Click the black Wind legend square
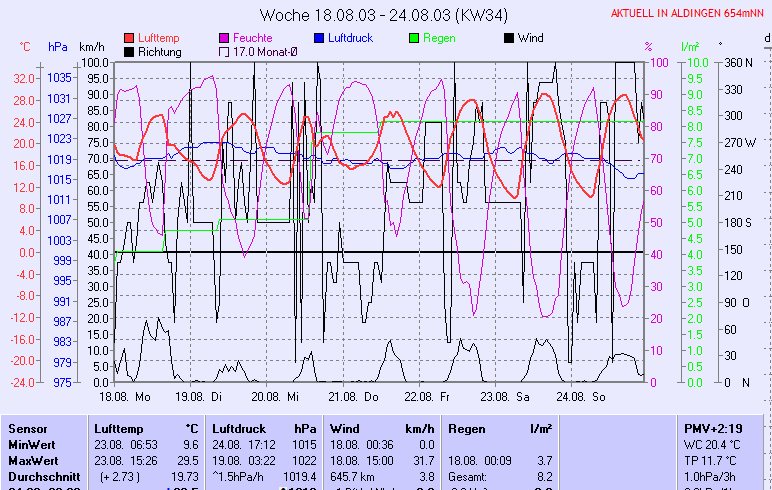This screenshot has height=490, width=772. tap(509, 38)
